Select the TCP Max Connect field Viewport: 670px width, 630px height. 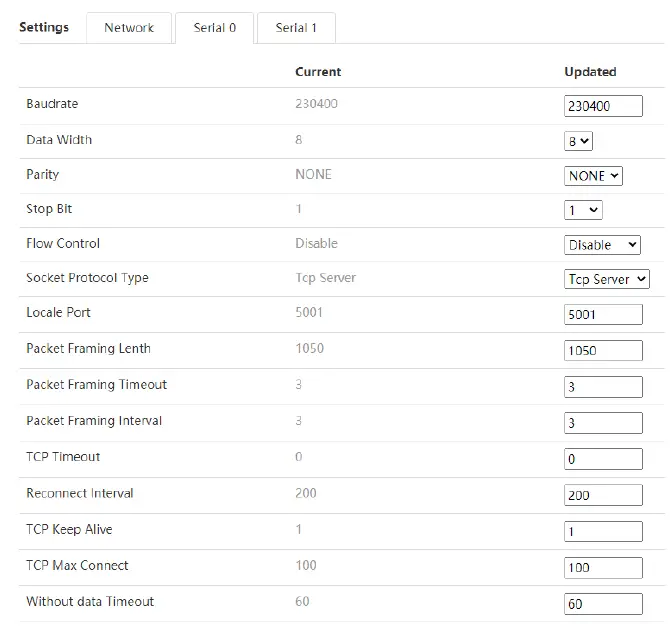603,568
